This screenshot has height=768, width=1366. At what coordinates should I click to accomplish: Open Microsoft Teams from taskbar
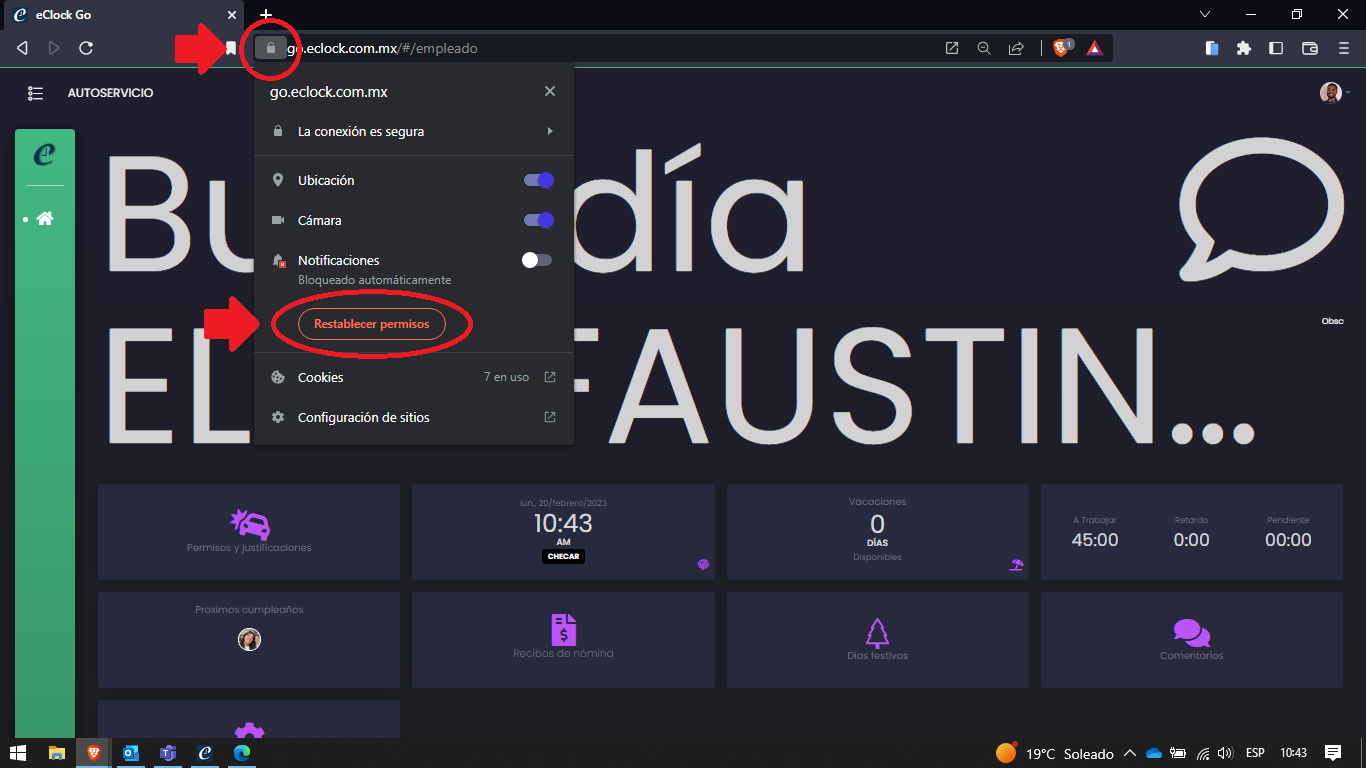pyautogui.click(x=168, y=753)
